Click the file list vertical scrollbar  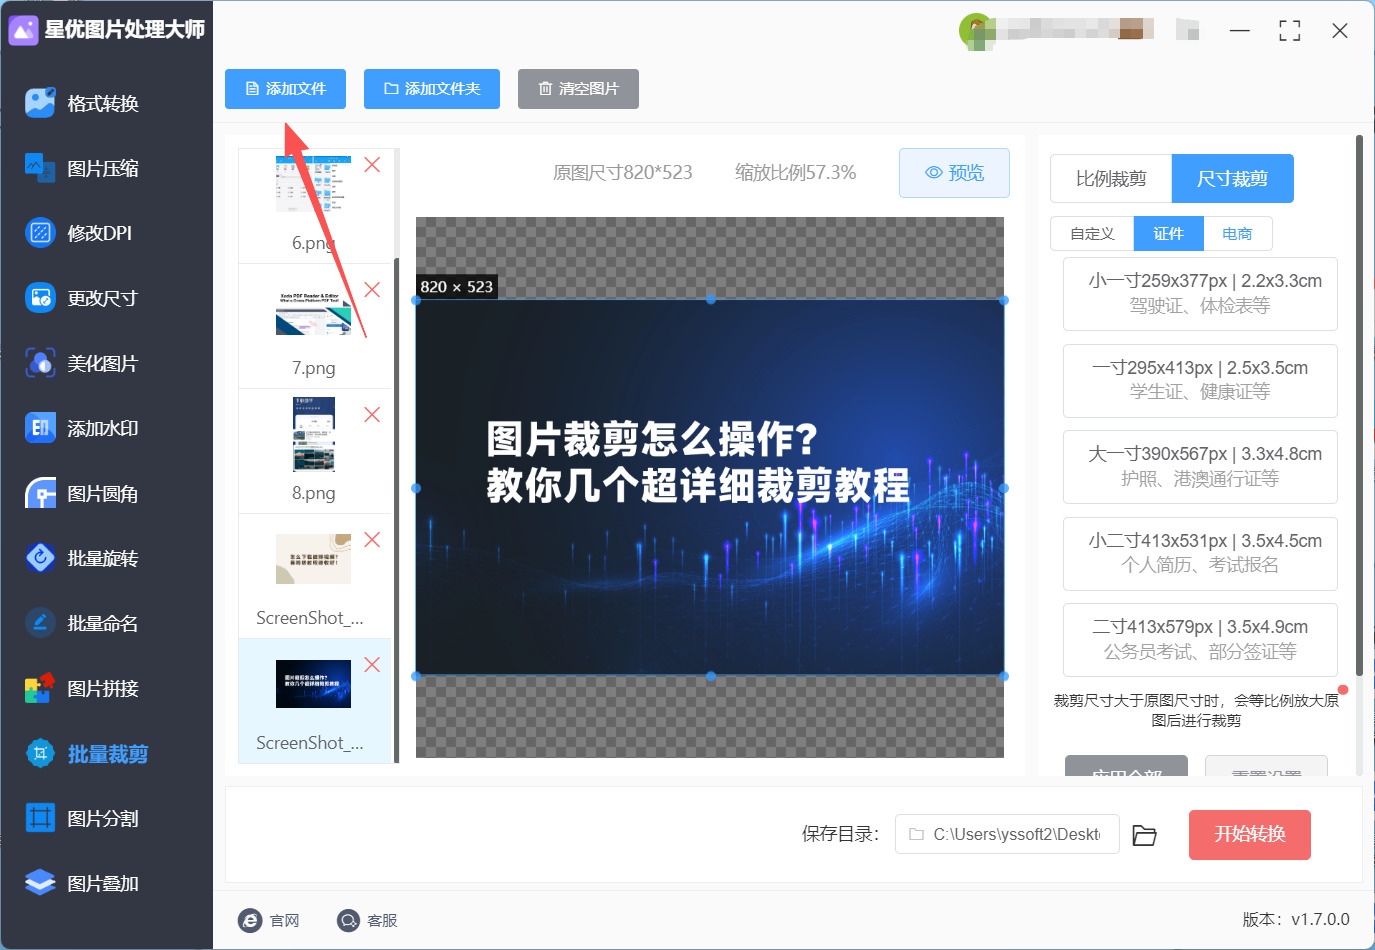tap(397, 510)
